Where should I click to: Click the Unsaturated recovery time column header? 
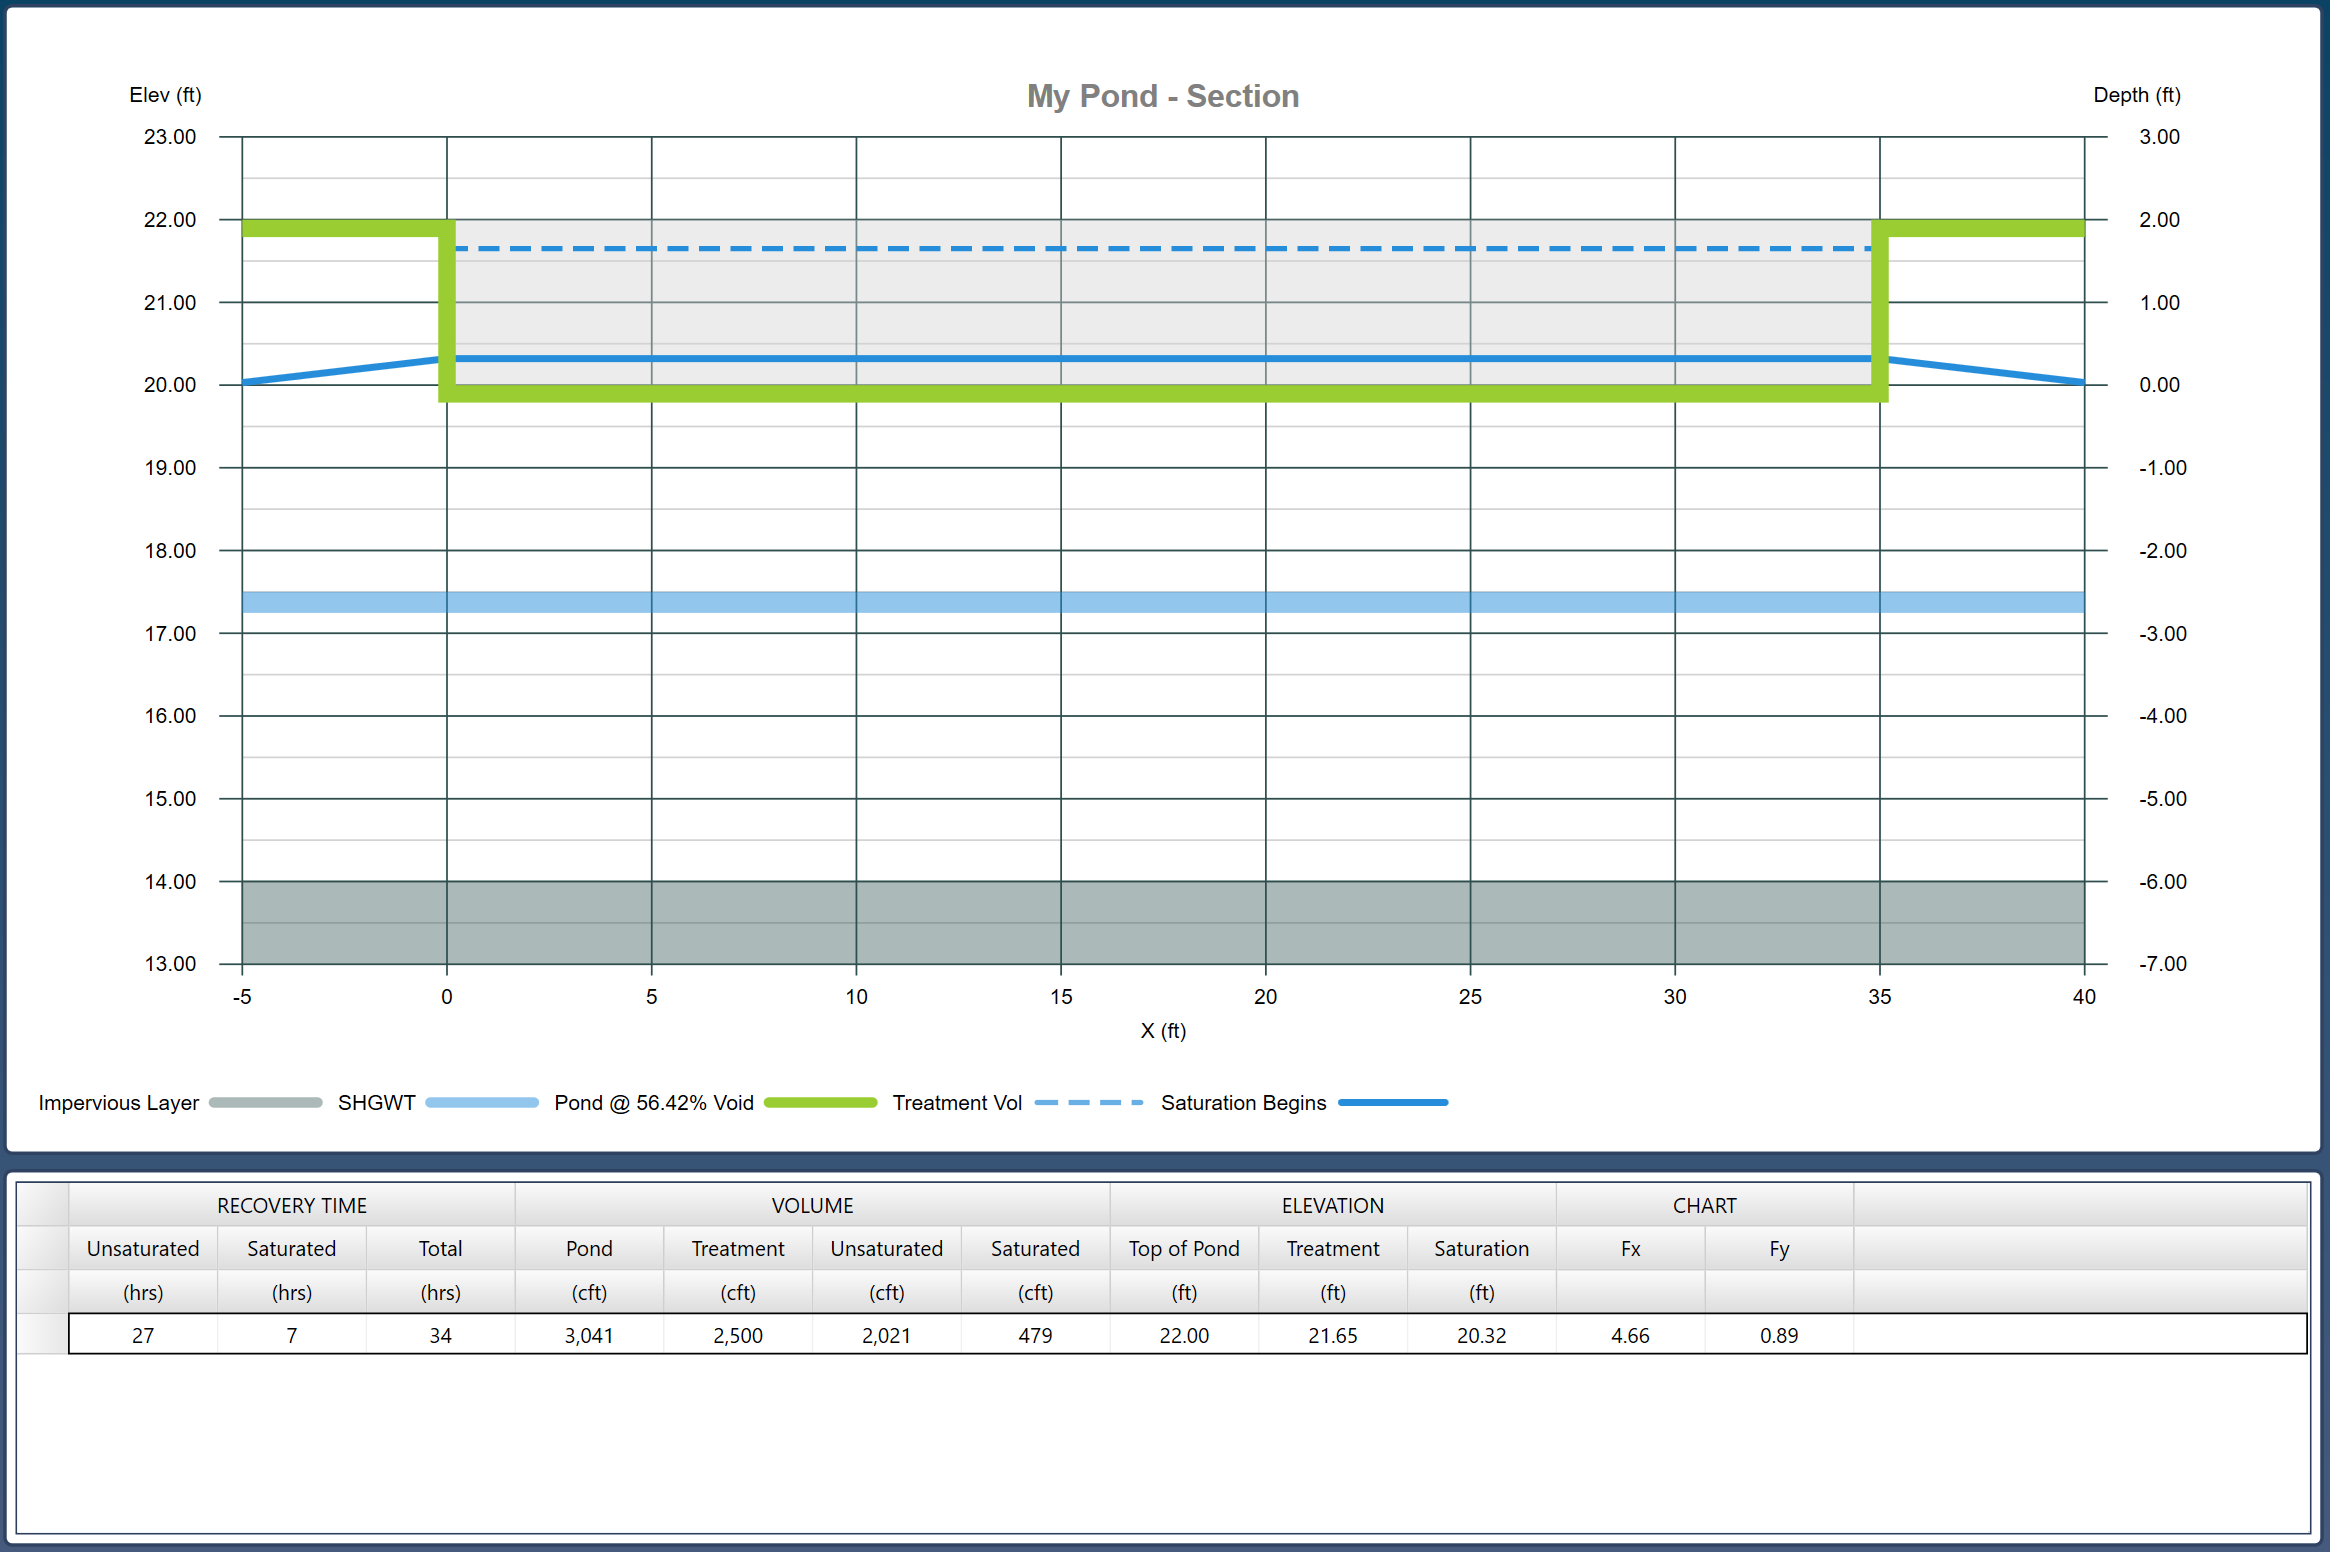143,1248
